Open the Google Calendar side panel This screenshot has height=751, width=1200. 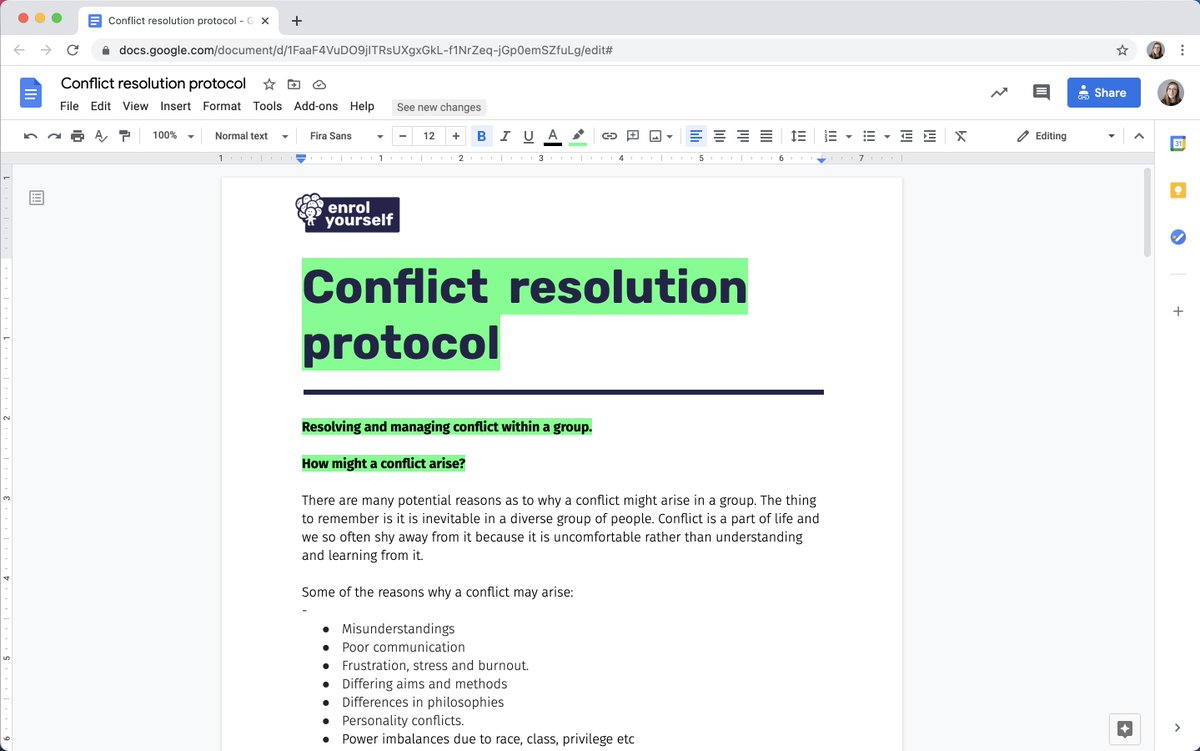(x=1177, y=143)
